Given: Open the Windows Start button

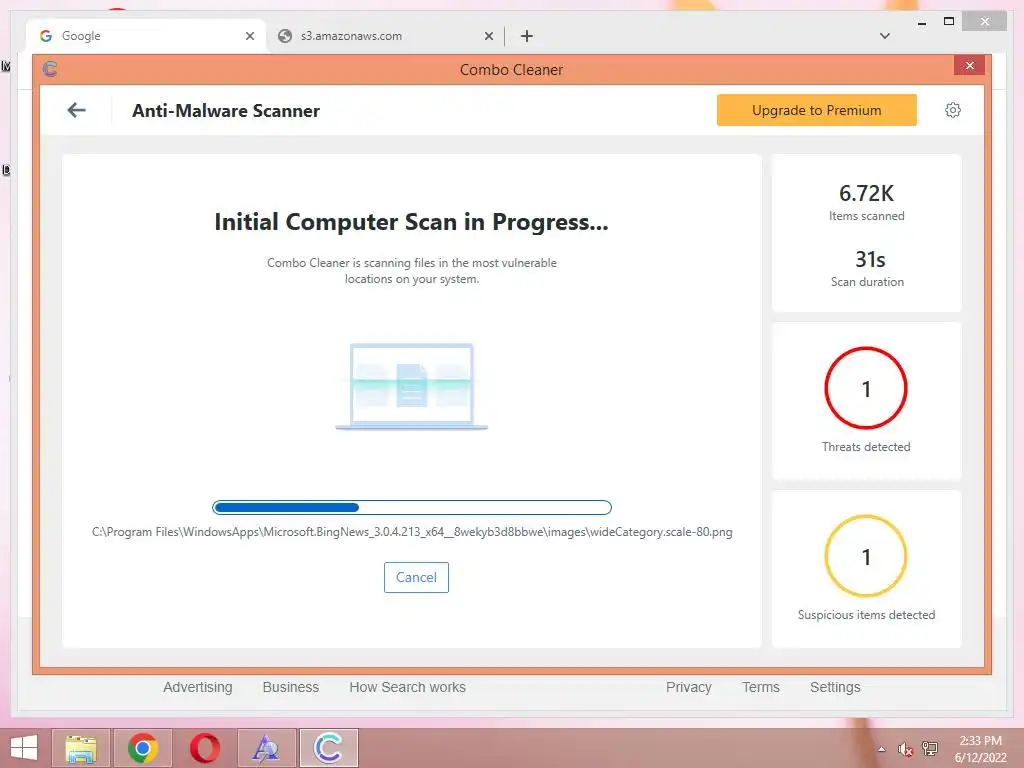Looking at the screenshot, I should [x=24, y=748].
